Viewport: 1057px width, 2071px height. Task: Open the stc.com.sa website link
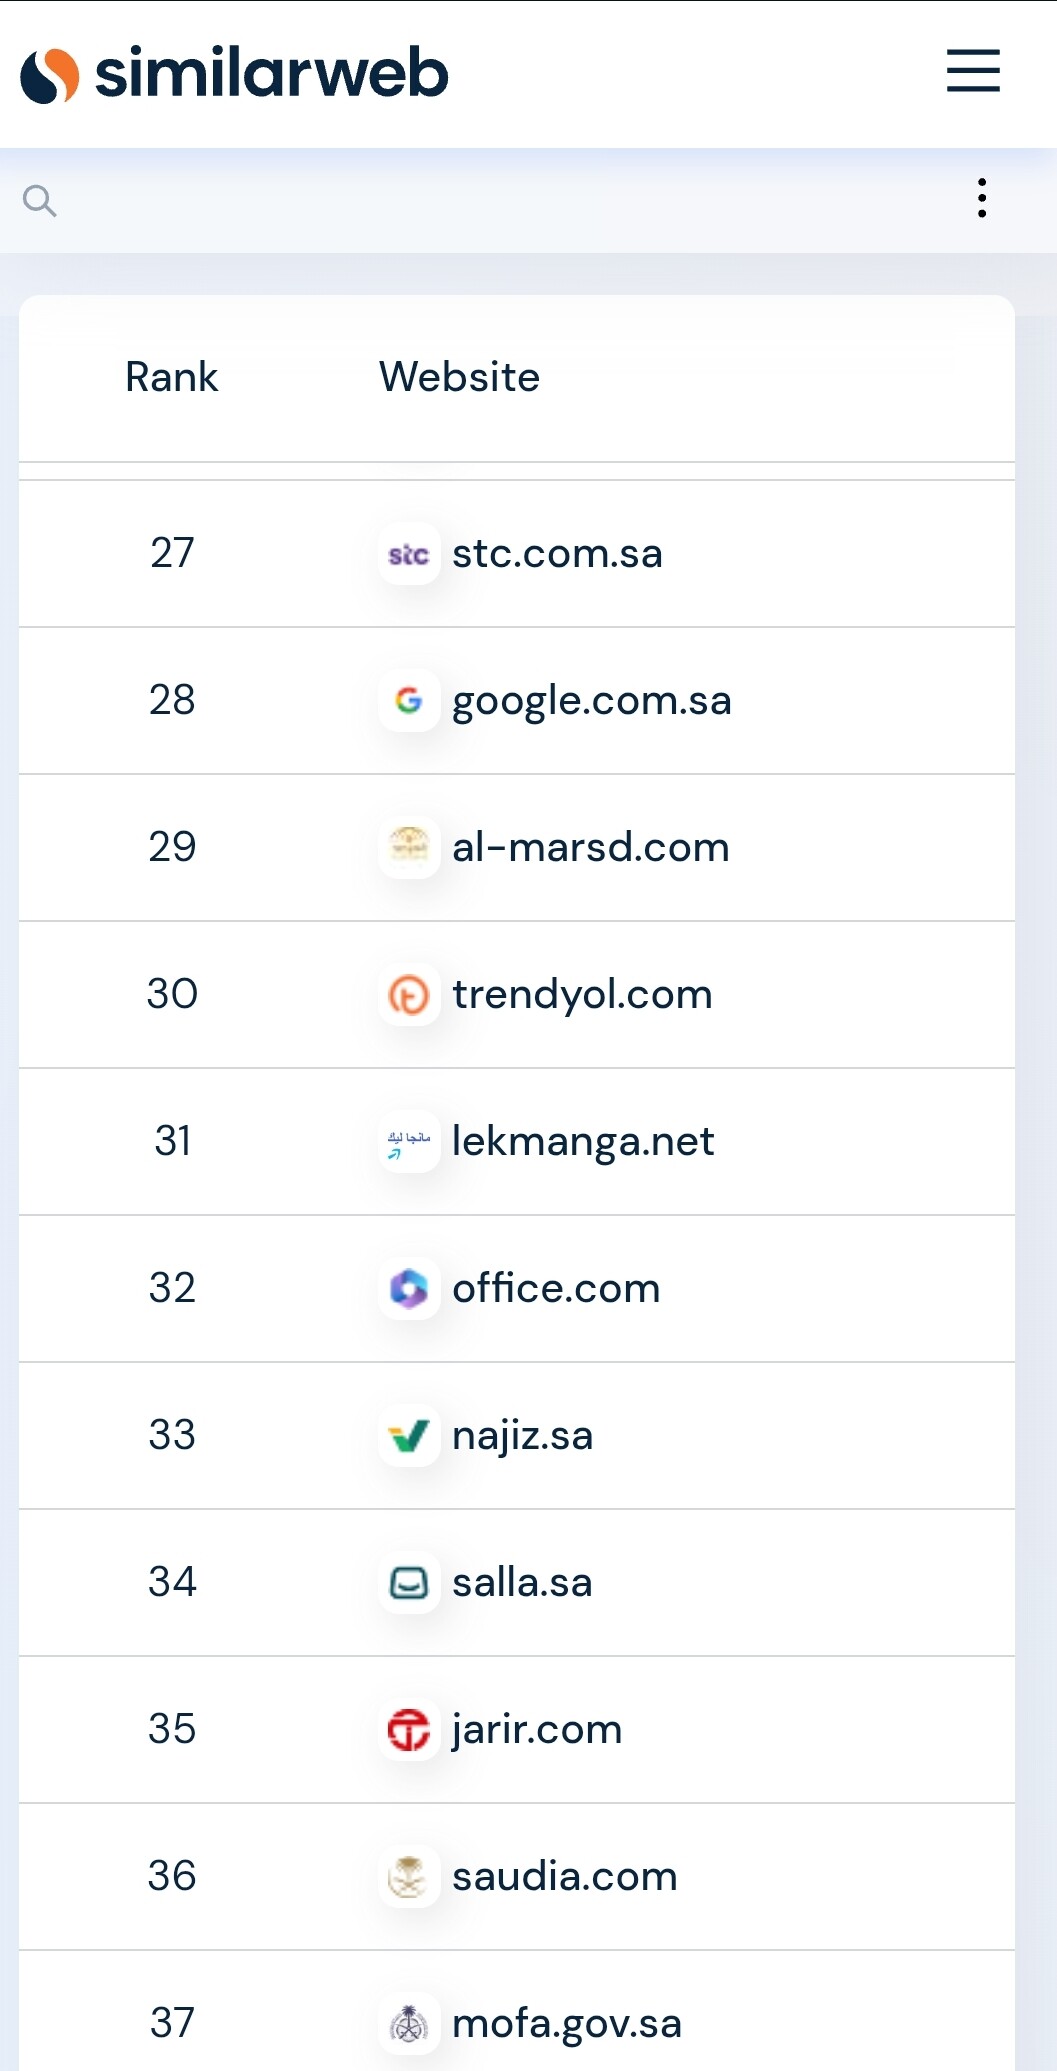click(557, 554)
